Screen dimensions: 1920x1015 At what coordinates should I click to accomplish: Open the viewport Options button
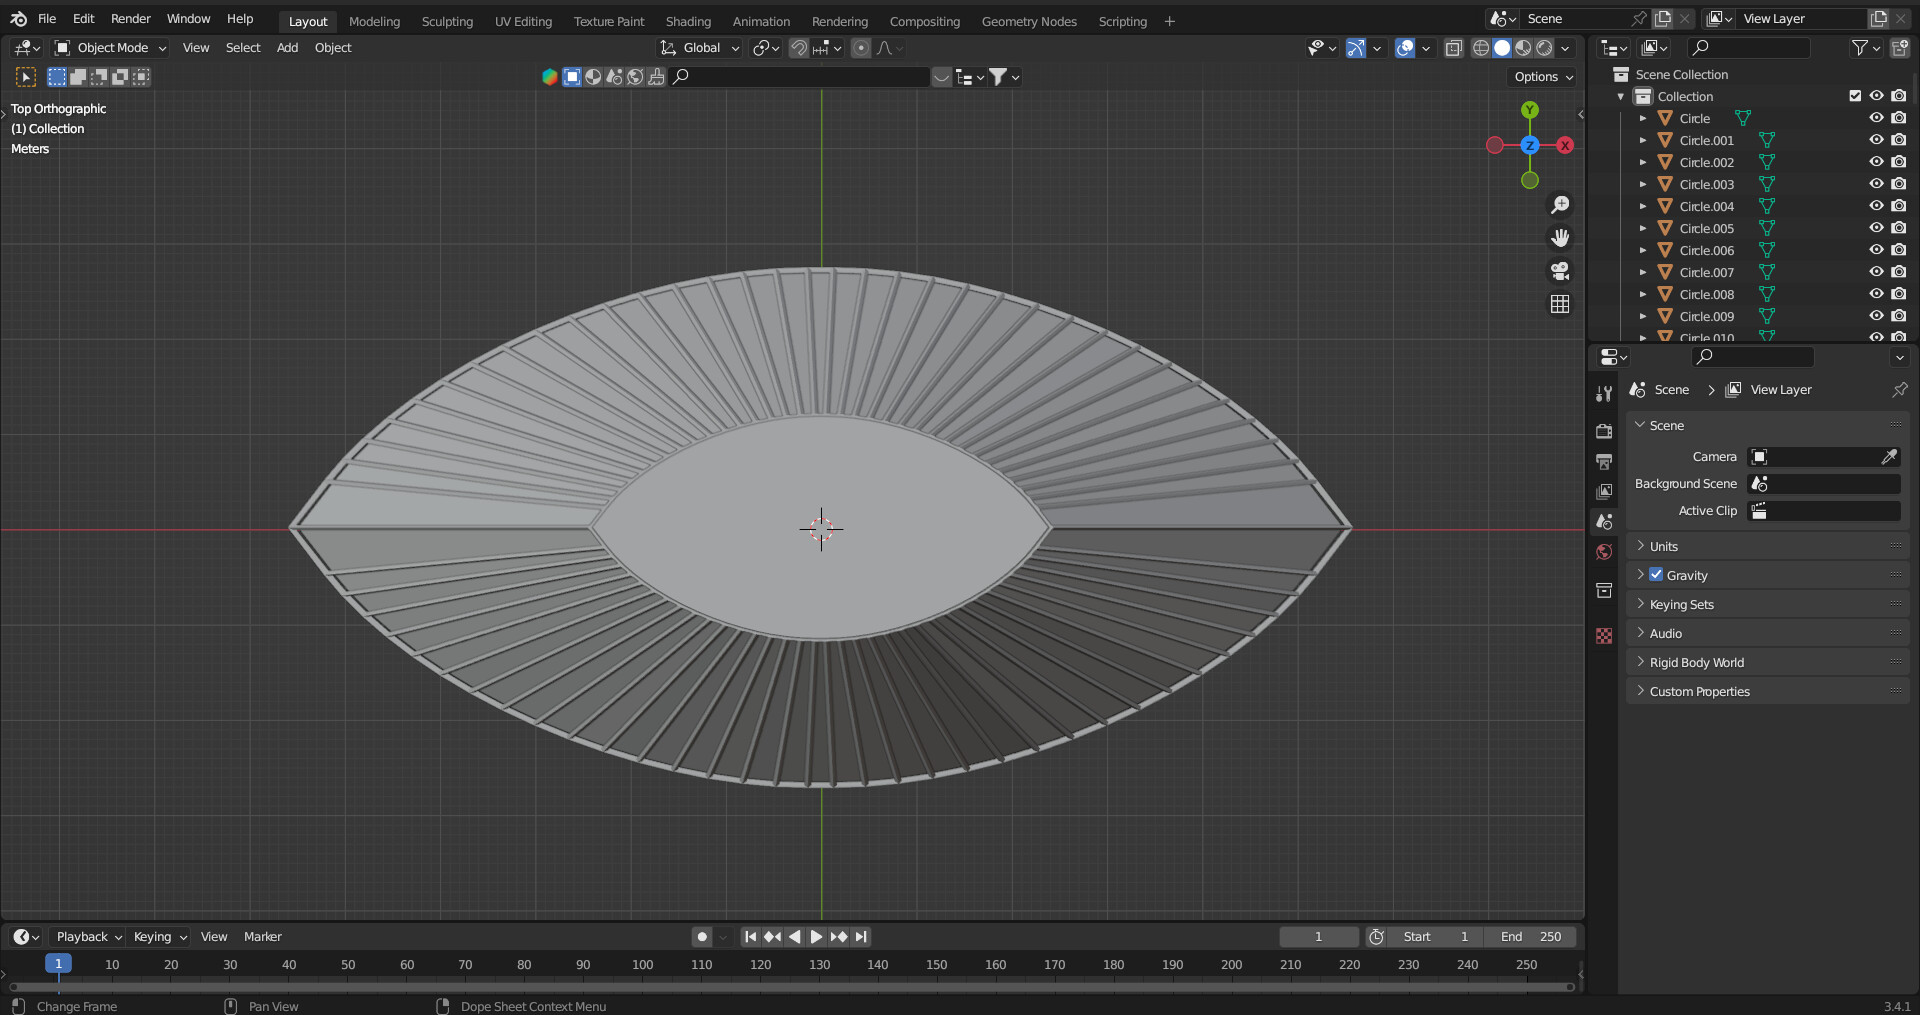[1543, 77]
